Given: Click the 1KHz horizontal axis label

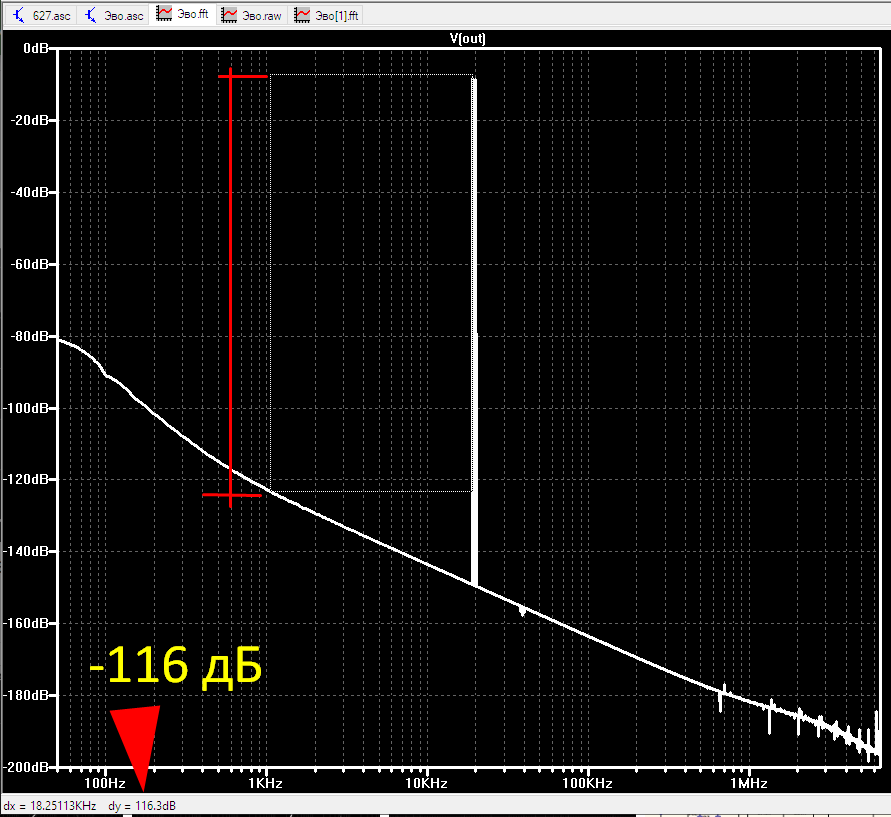Looking at the screenshot, I should [265, 783].
